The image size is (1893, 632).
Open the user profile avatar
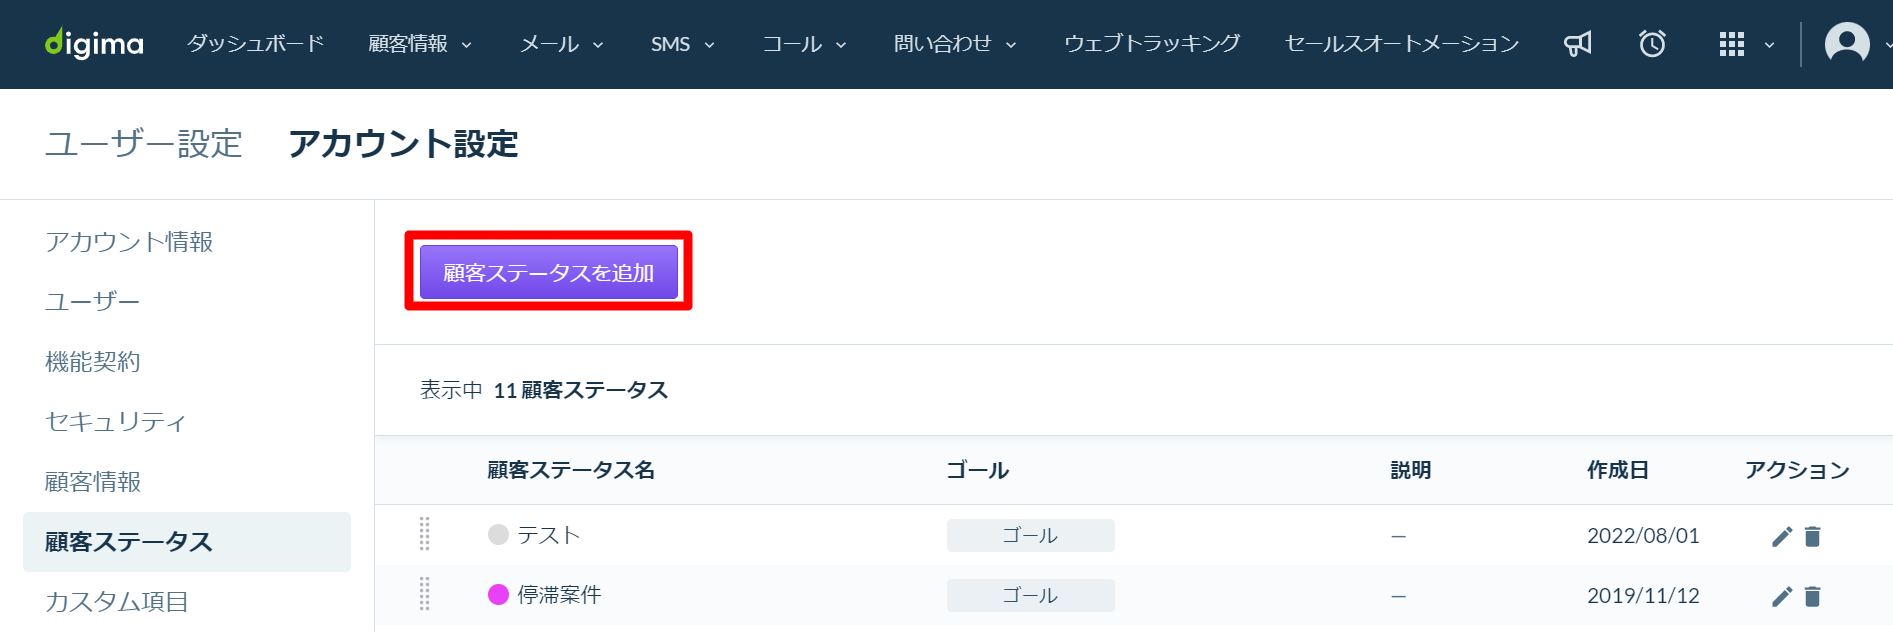click(x=1847, y=44)
